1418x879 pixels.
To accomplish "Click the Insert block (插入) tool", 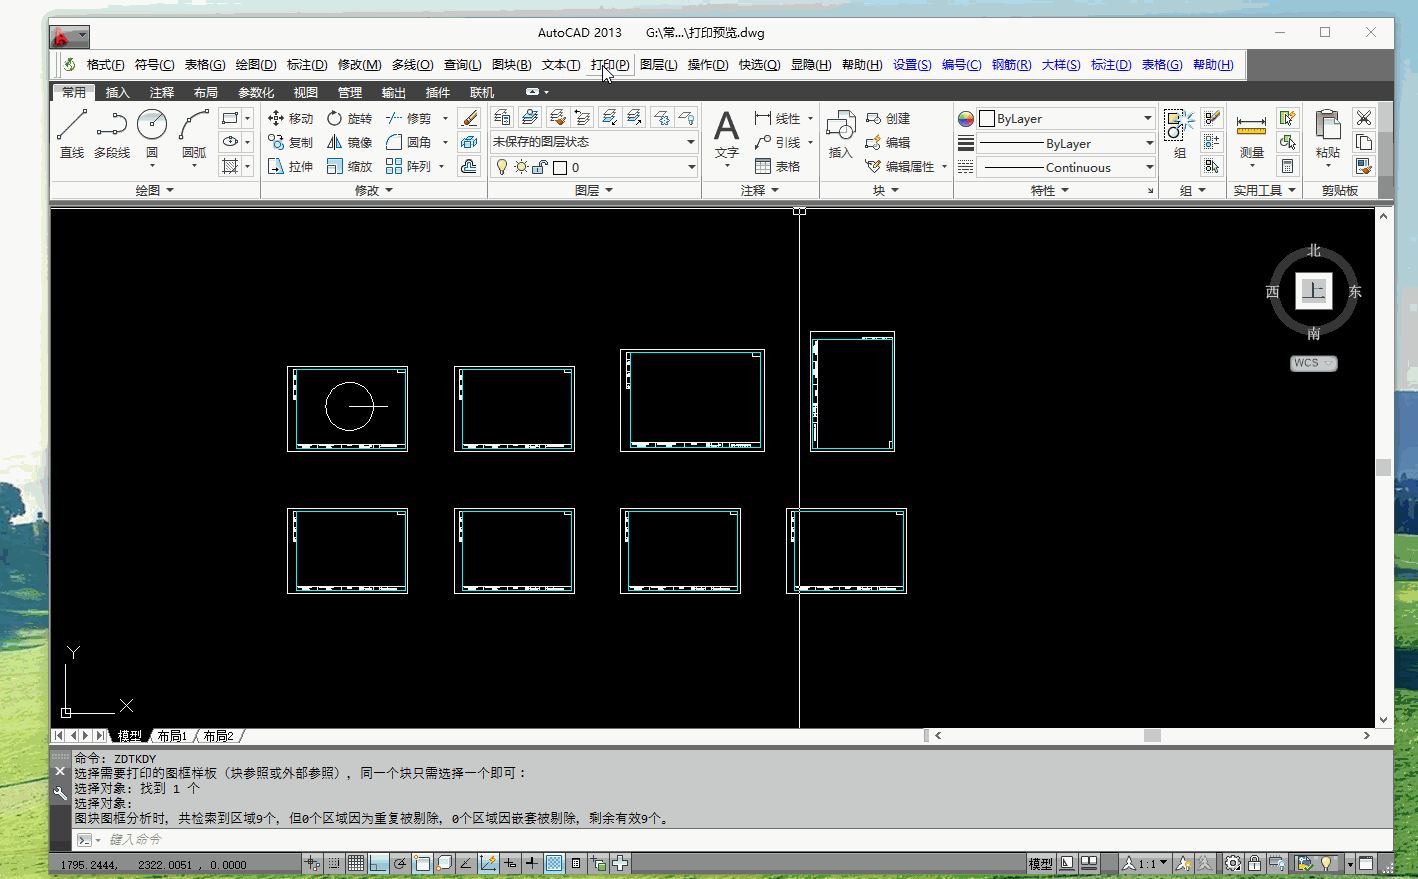I will pyautogui.click(x=841, y=135).
